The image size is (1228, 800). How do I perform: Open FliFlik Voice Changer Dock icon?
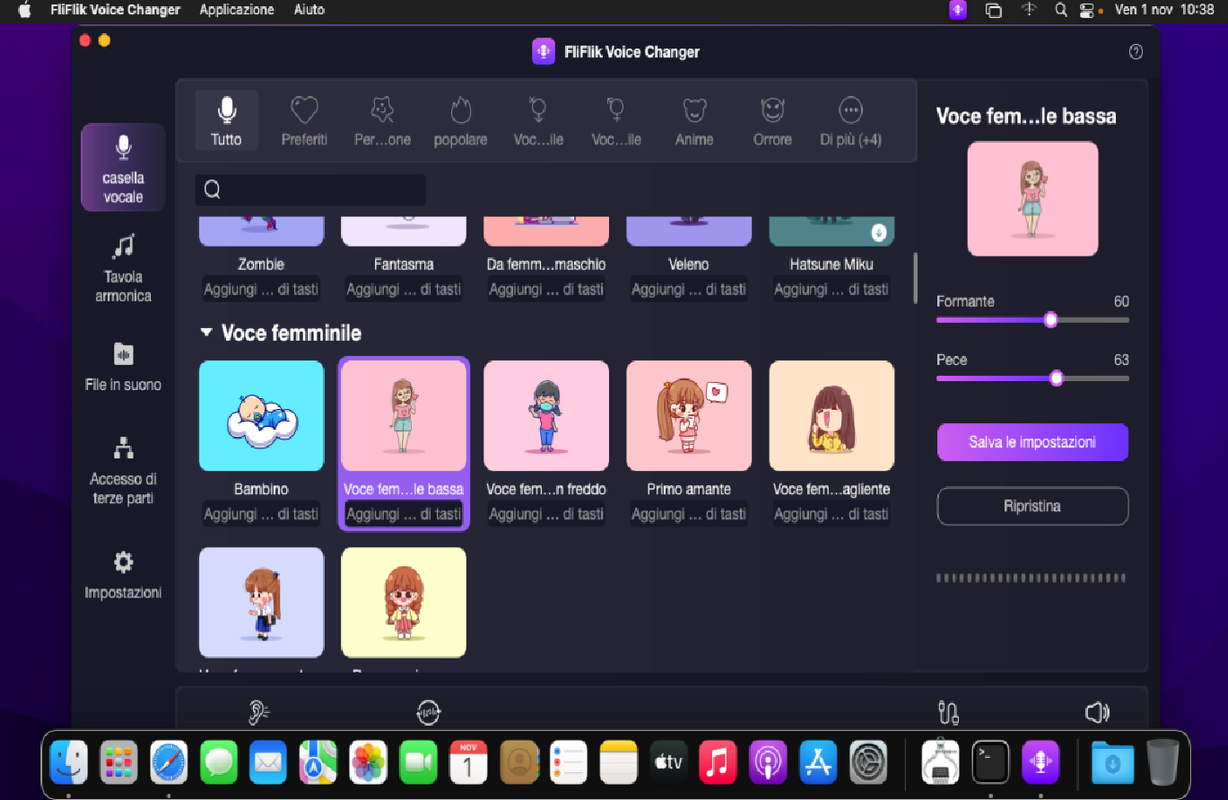coord(1040,764)
